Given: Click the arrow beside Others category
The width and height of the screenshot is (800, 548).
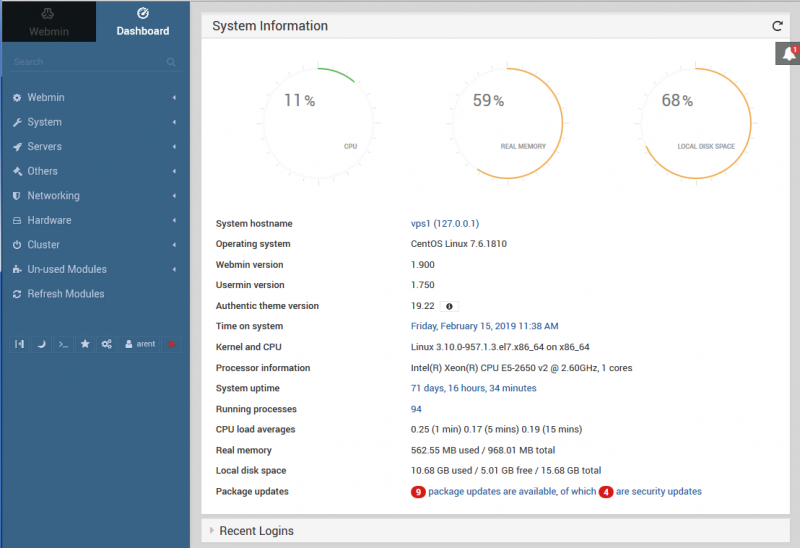Looking at the screenshot, I should click(174, 171).
